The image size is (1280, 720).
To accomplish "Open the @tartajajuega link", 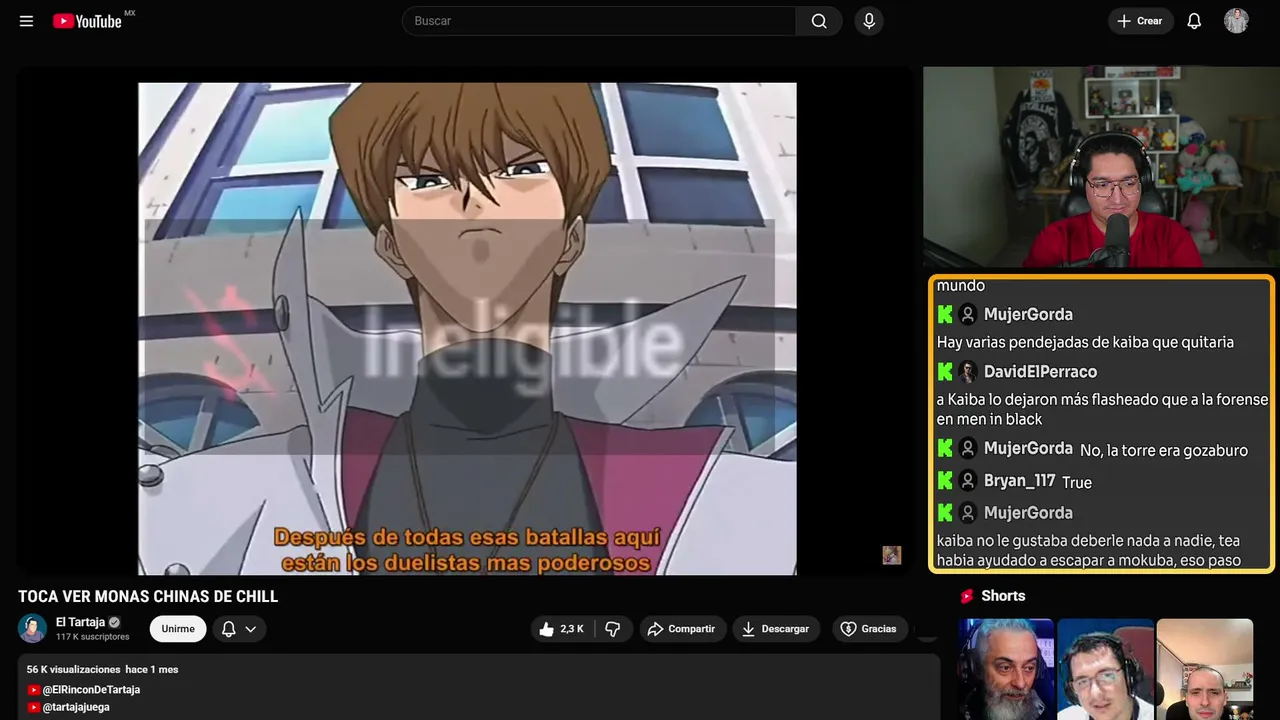I will [x=76, y=707].
